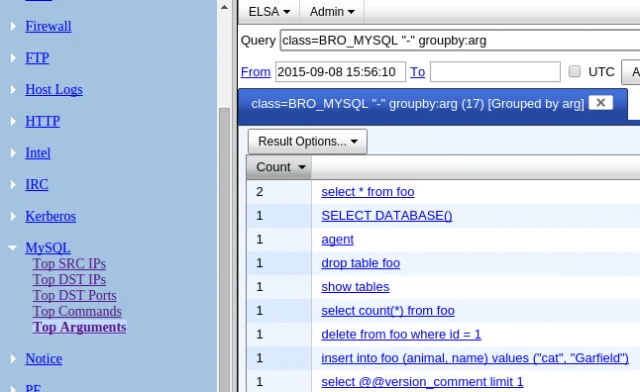
Task: Expand the Host Logs arrow
Action: pyautogui.click(x=13, y=89)
